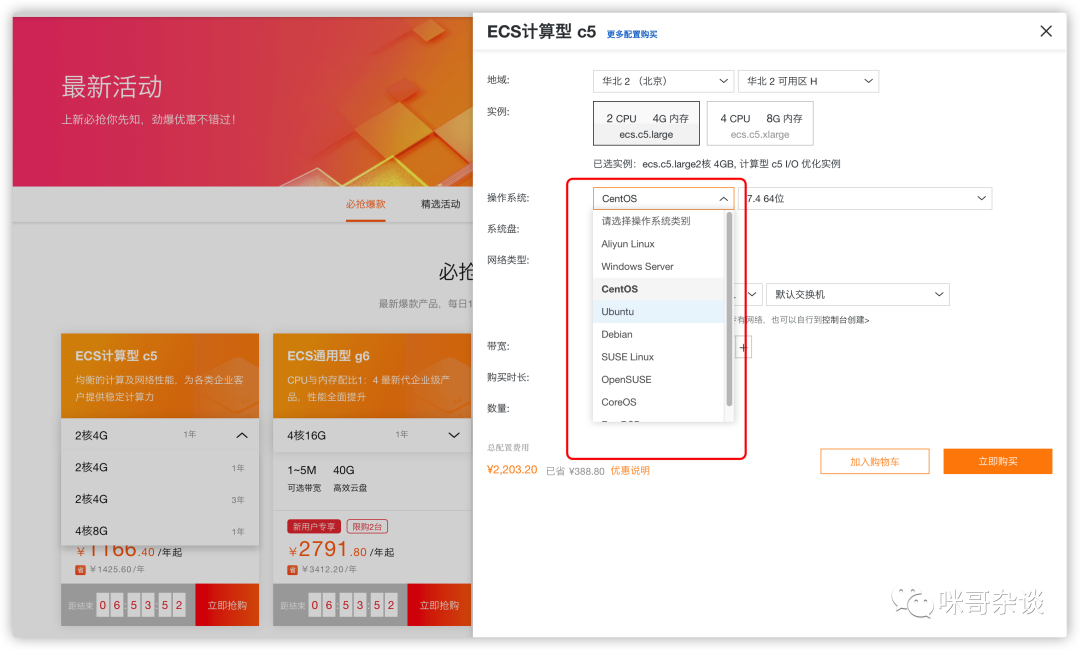Choose CentOS in the OS list

click(x=658, y=289)
